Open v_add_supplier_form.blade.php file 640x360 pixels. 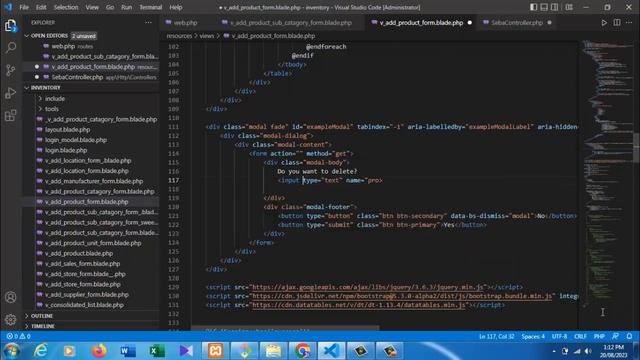tap(87, 294)
